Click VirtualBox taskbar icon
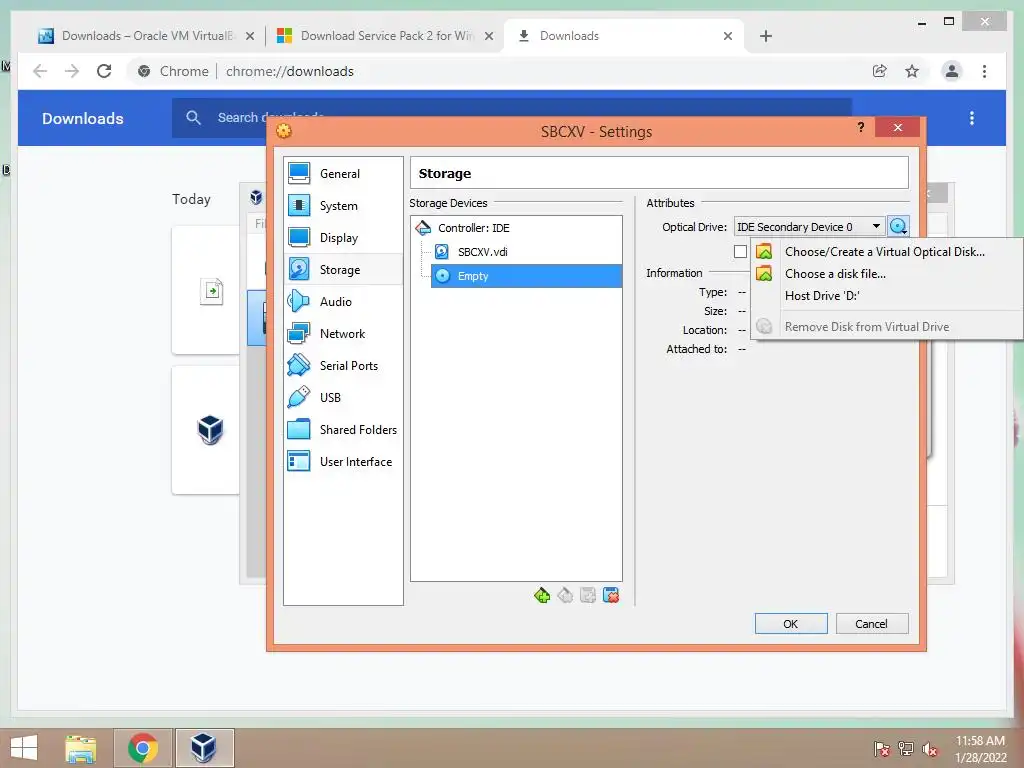Image resolution: width=1024 pixels, height=768 pixels. (204, 748)
